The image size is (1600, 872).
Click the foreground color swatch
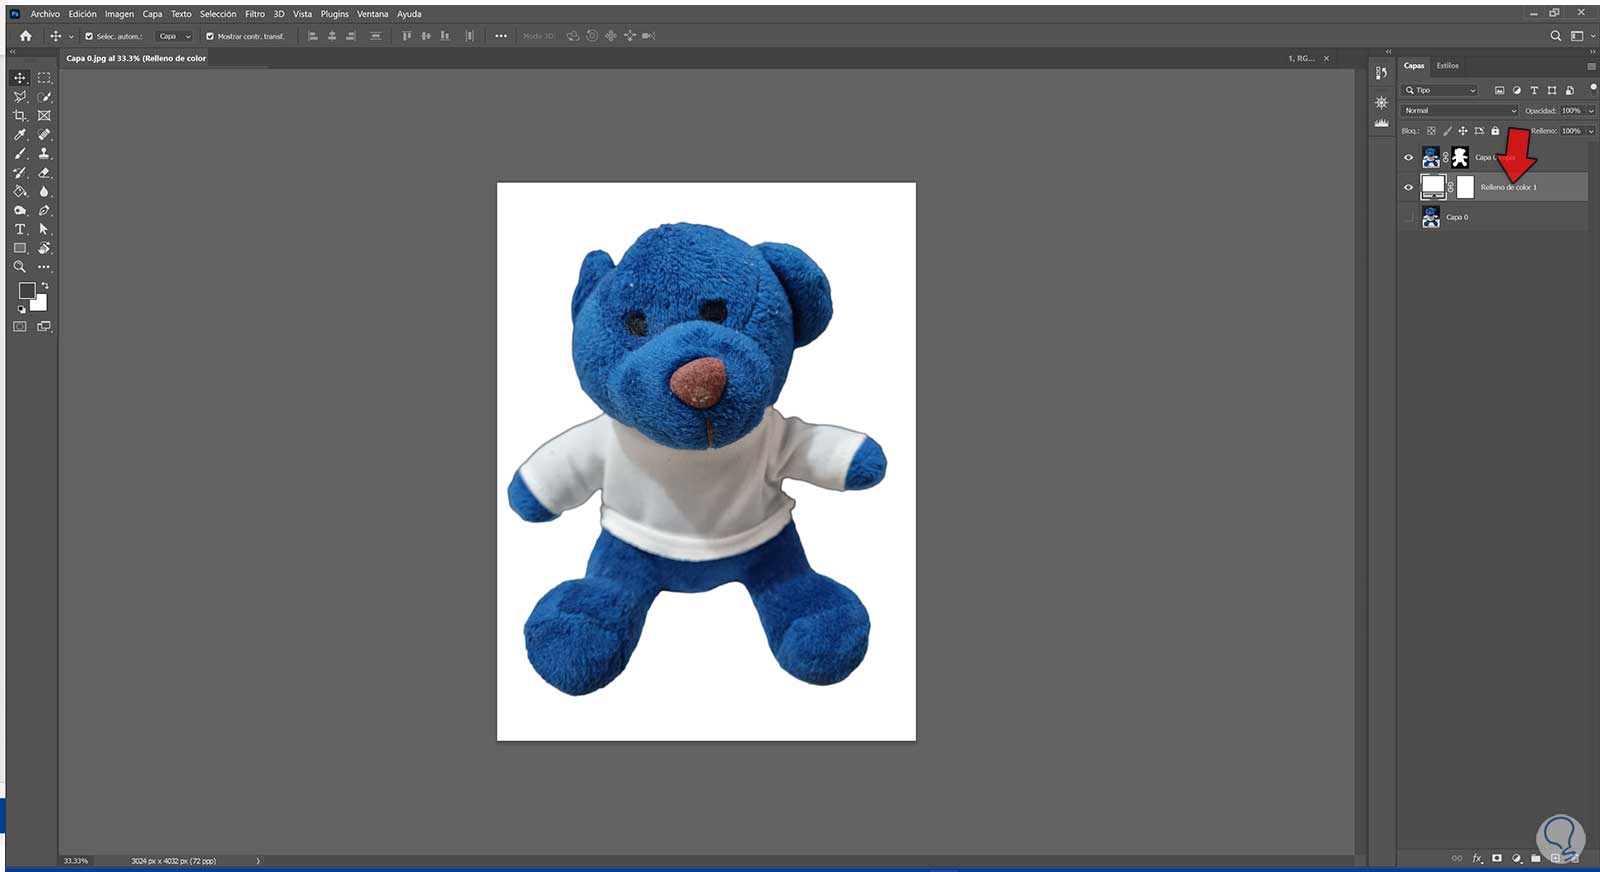click(27, 290)
